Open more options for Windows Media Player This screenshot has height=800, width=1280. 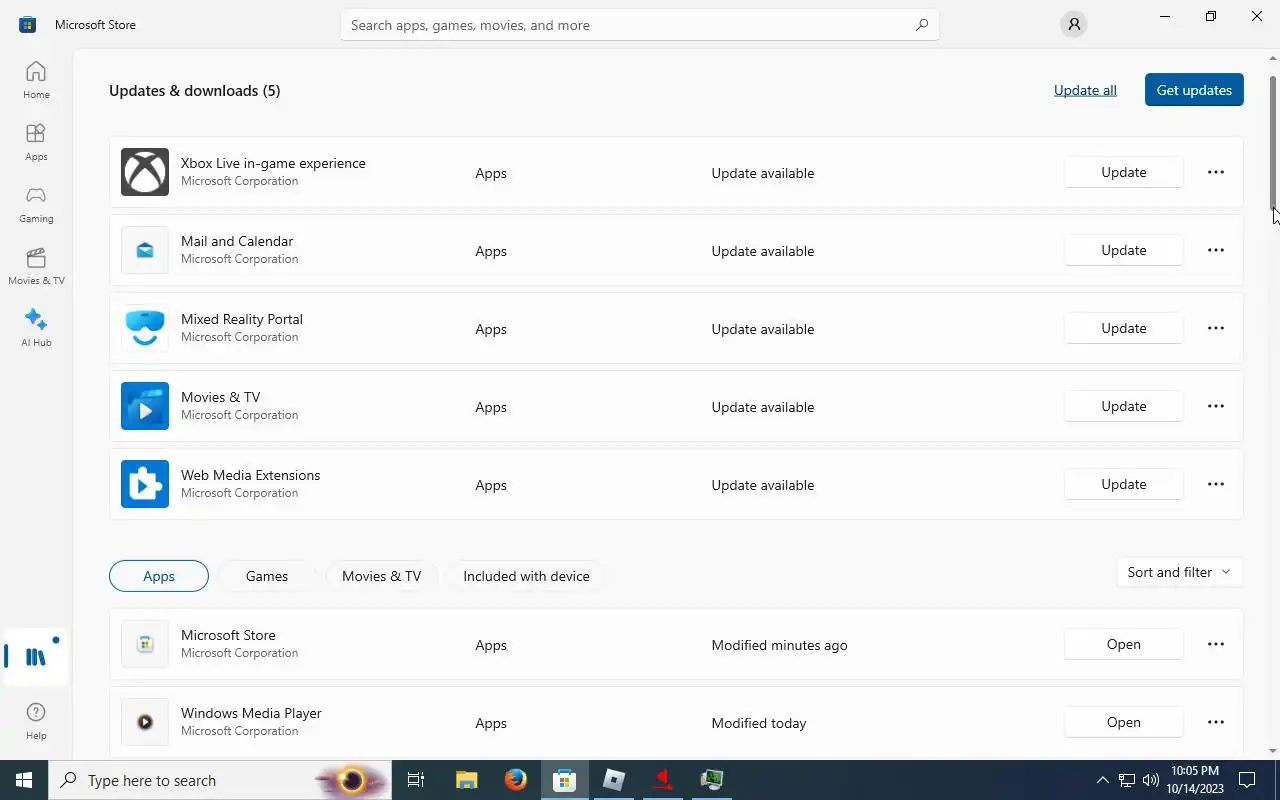(x=1216, y=722)
